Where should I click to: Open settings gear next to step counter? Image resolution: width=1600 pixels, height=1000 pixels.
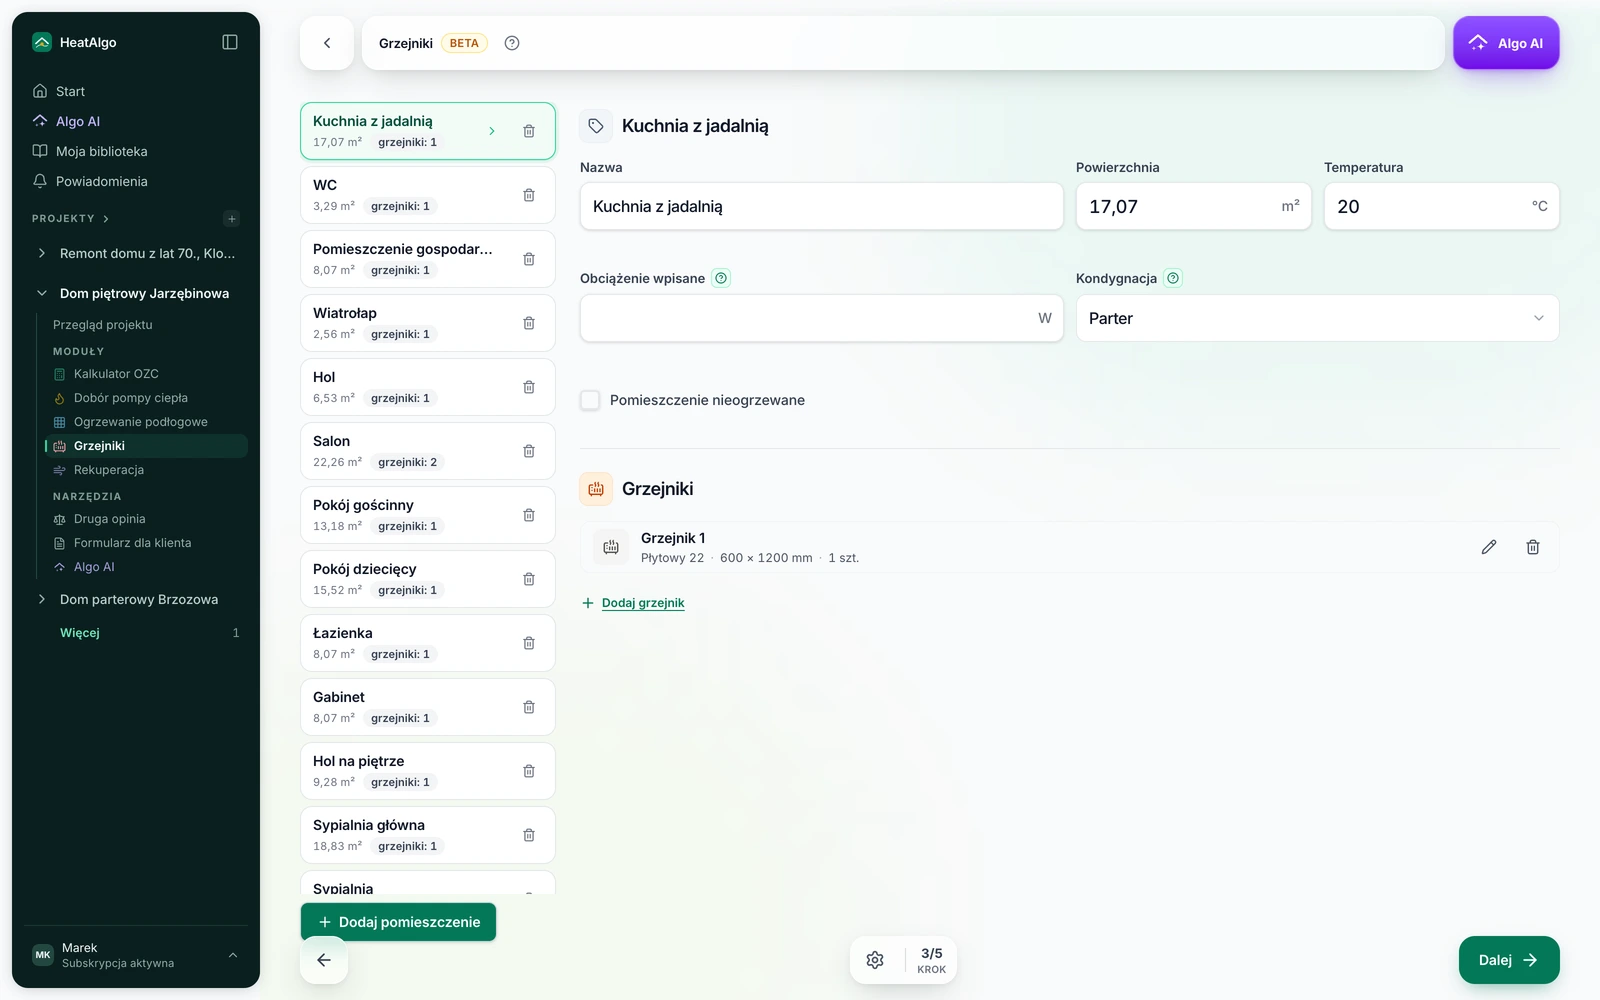(x=875, y=960)
